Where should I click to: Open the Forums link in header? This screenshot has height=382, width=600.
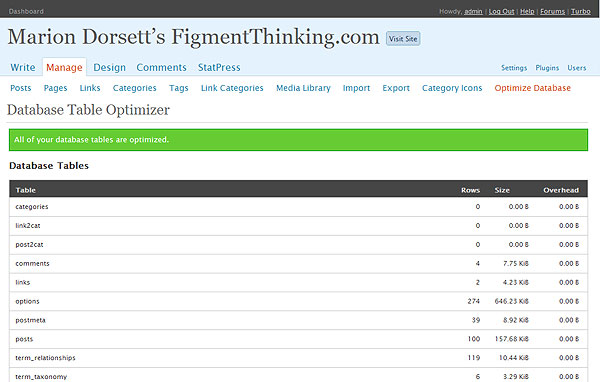click(x=552, y=11)
